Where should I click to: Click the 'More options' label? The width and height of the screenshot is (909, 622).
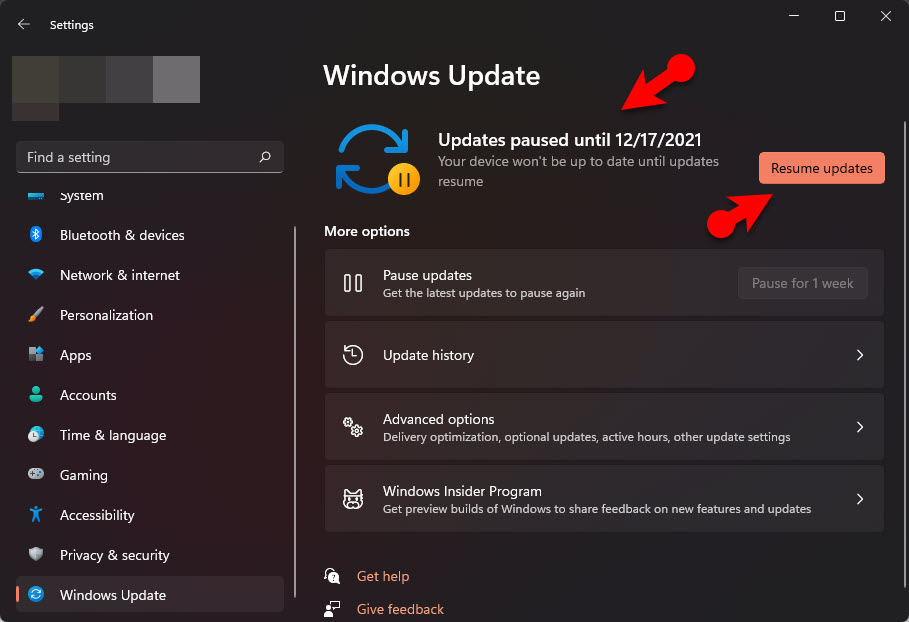367,231
